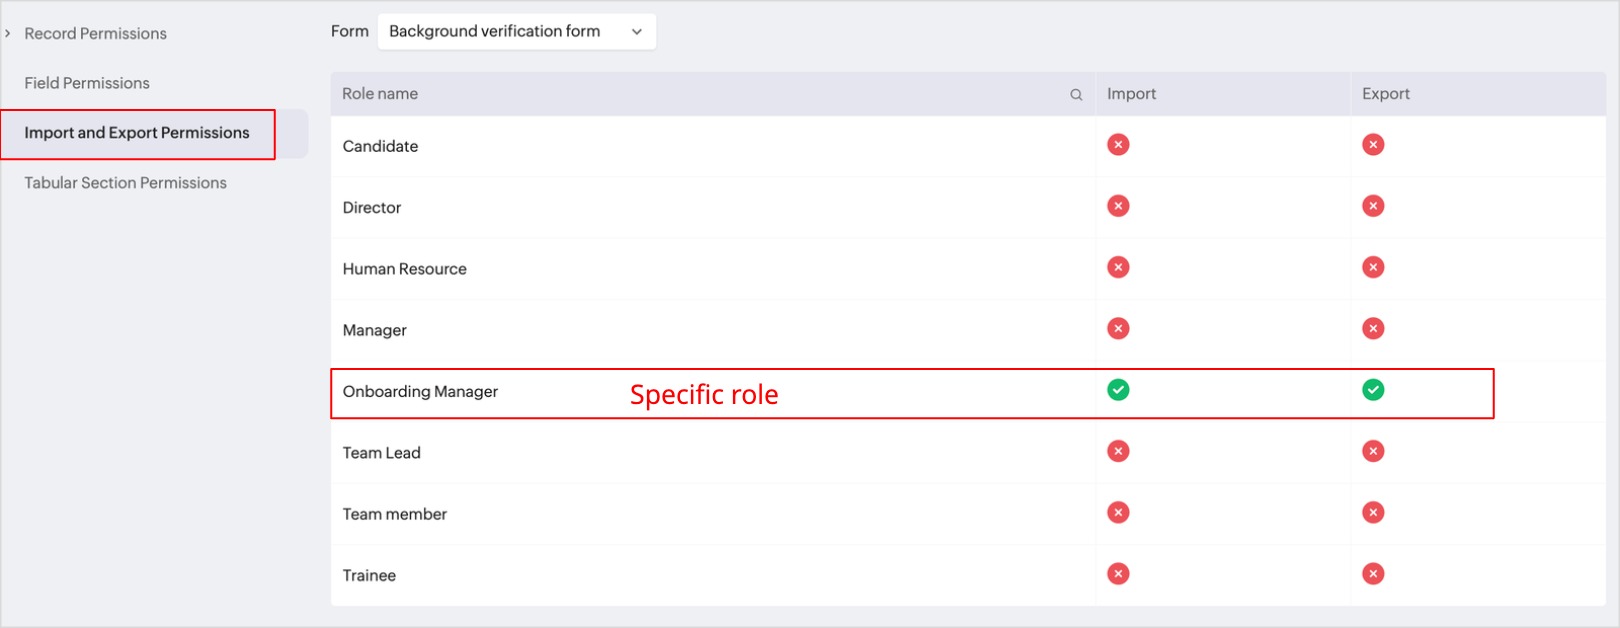Screen dimensions: 1620x628
Task: Enable Export for Director role
Action: click(x=1373, y=206)
